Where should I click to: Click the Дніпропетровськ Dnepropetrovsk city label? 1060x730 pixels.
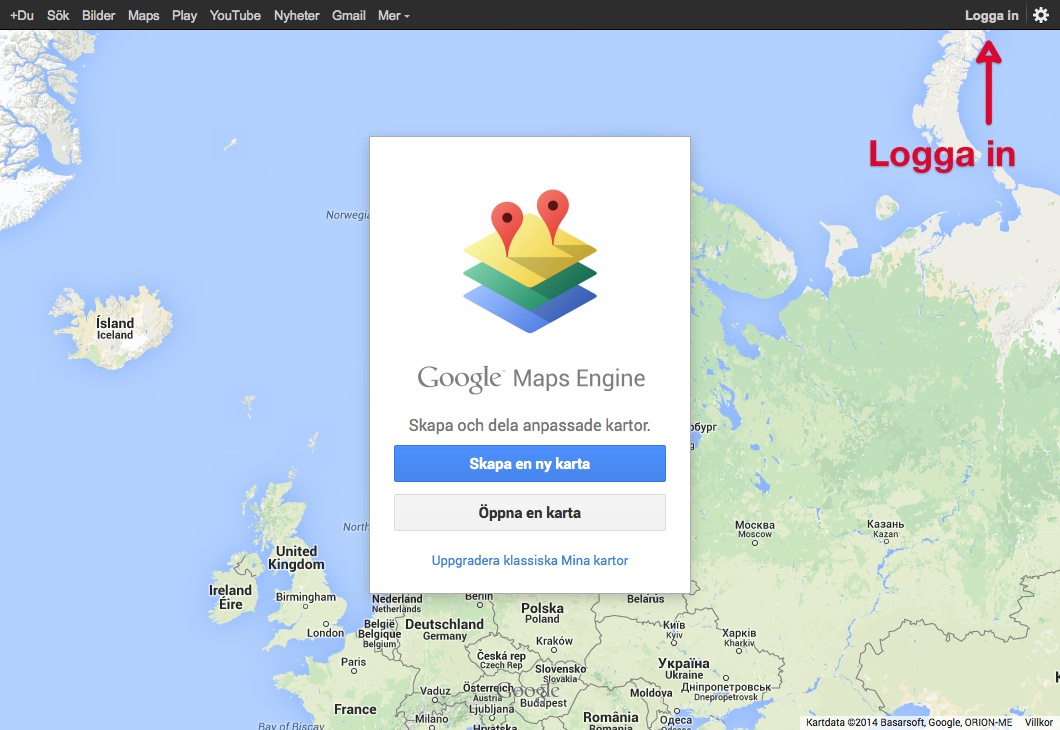click(x=726, y=691)
